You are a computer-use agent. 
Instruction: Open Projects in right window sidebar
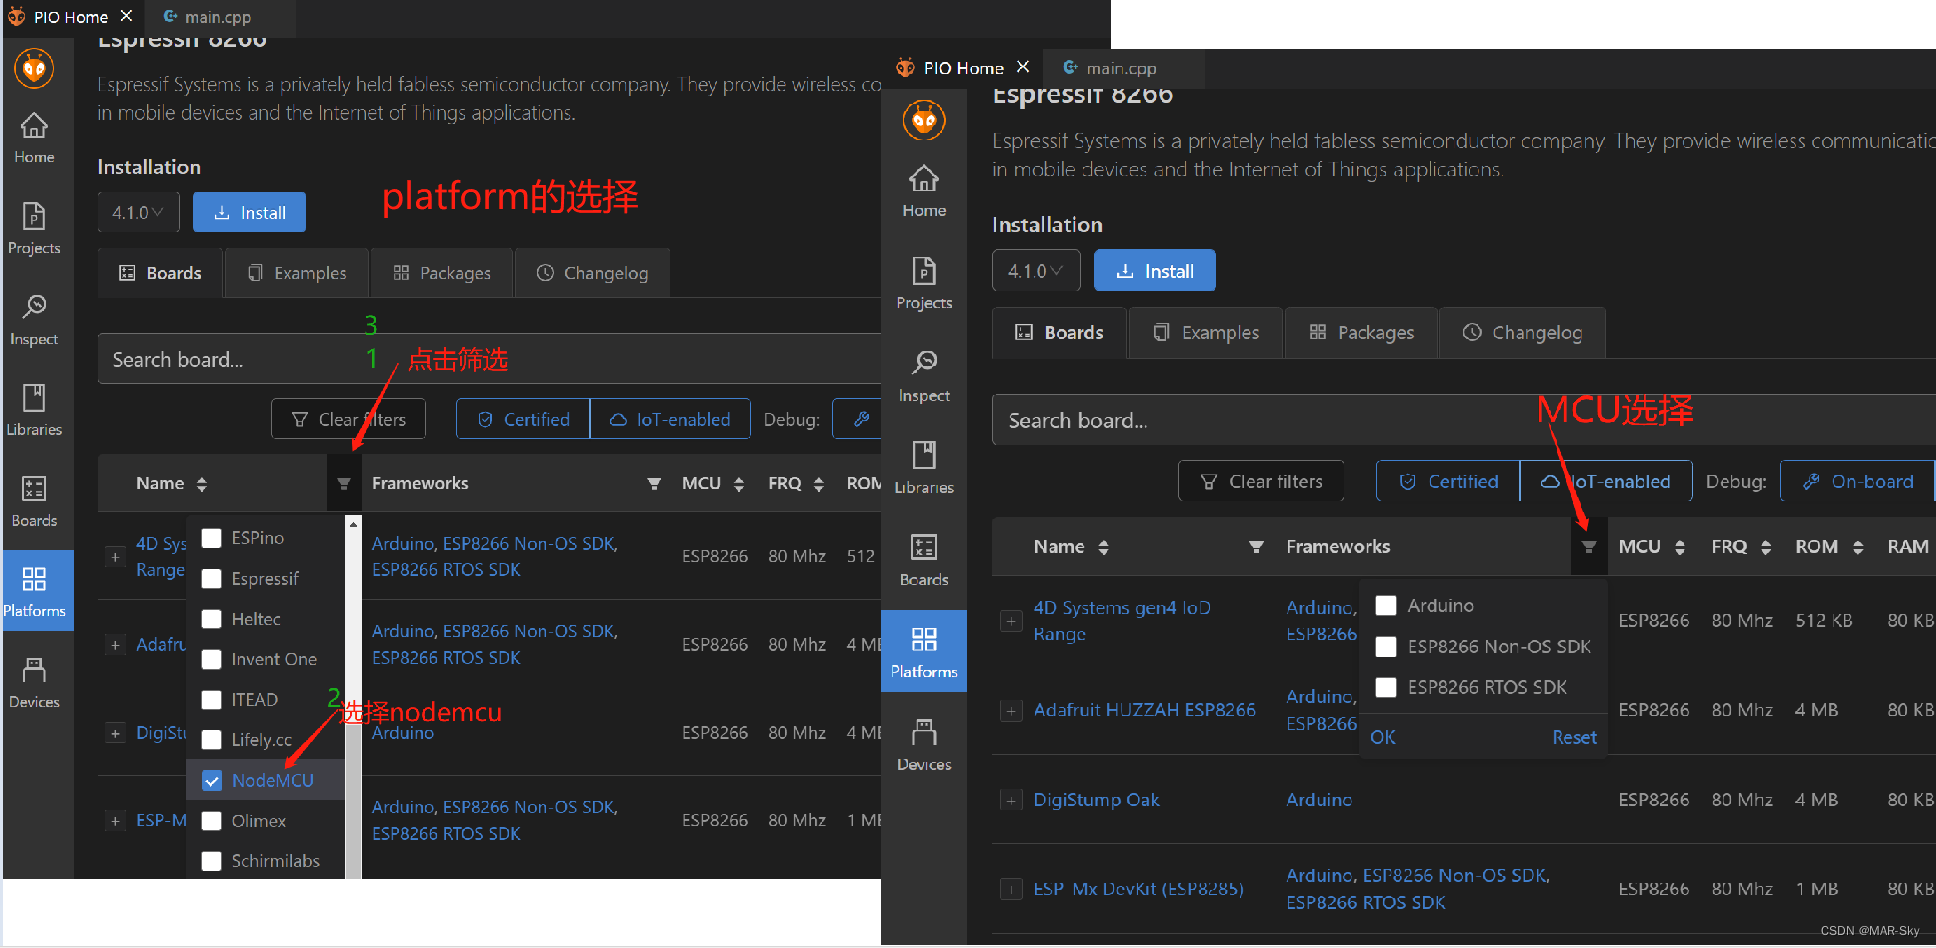[x=924, y=283]
